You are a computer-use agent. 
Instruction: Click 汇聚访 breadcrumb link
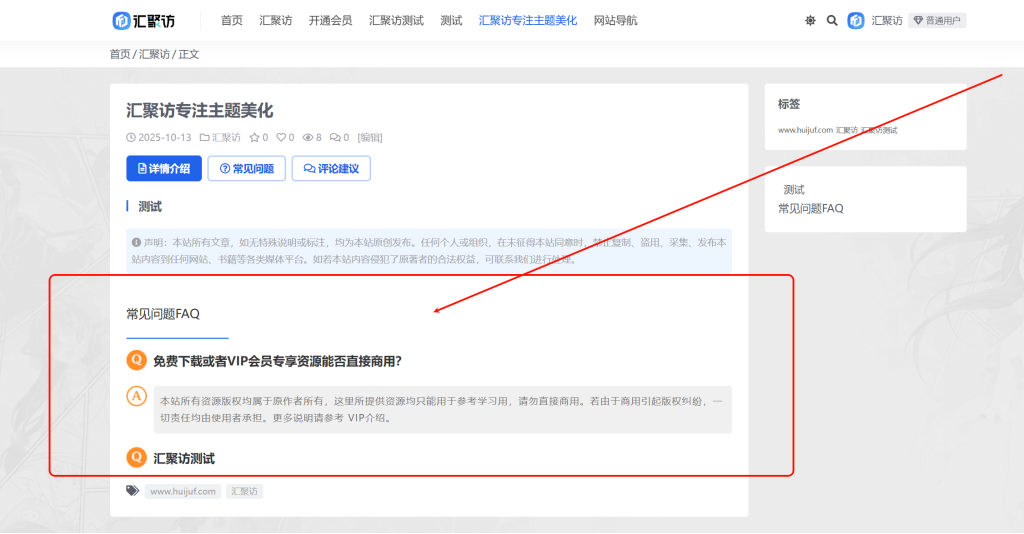[x=154, y=54]
